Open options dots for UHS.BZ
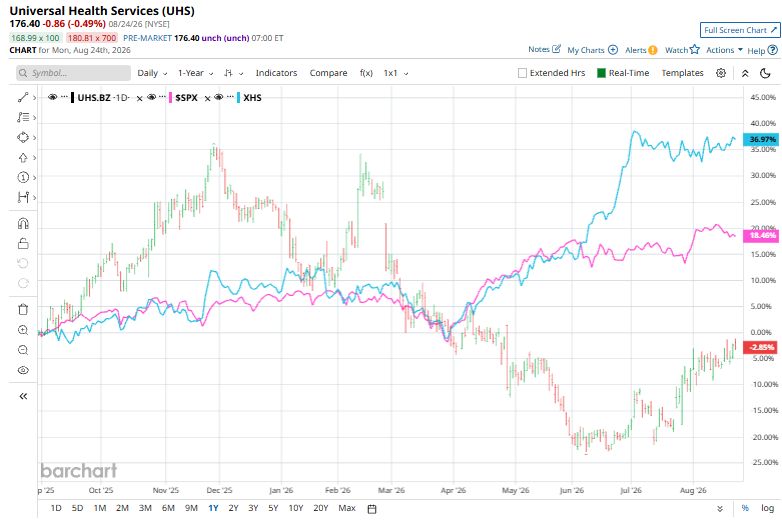 click(64, 97)
